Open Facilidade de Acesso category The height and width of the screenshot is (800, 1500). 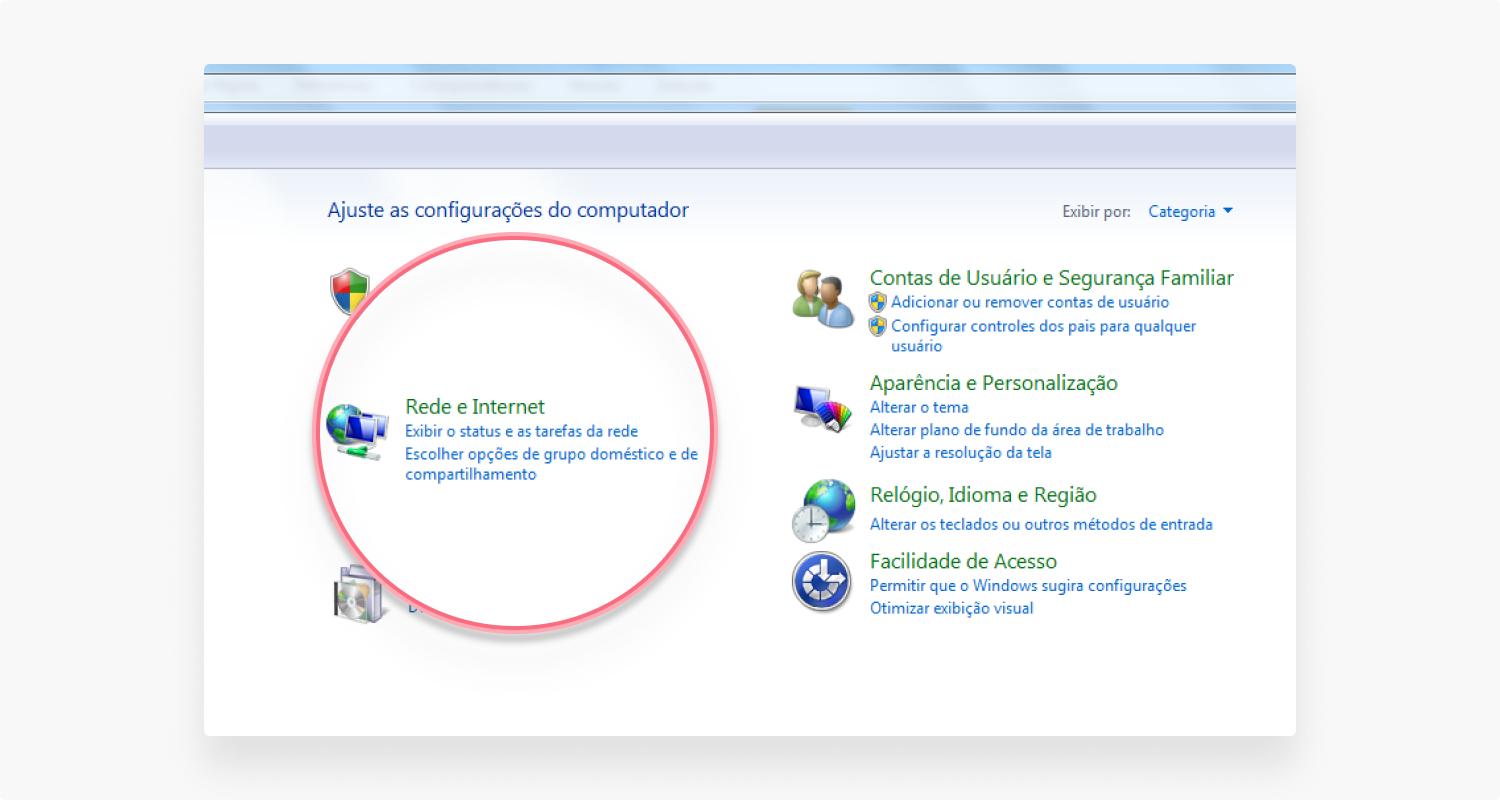click(963, 561)
